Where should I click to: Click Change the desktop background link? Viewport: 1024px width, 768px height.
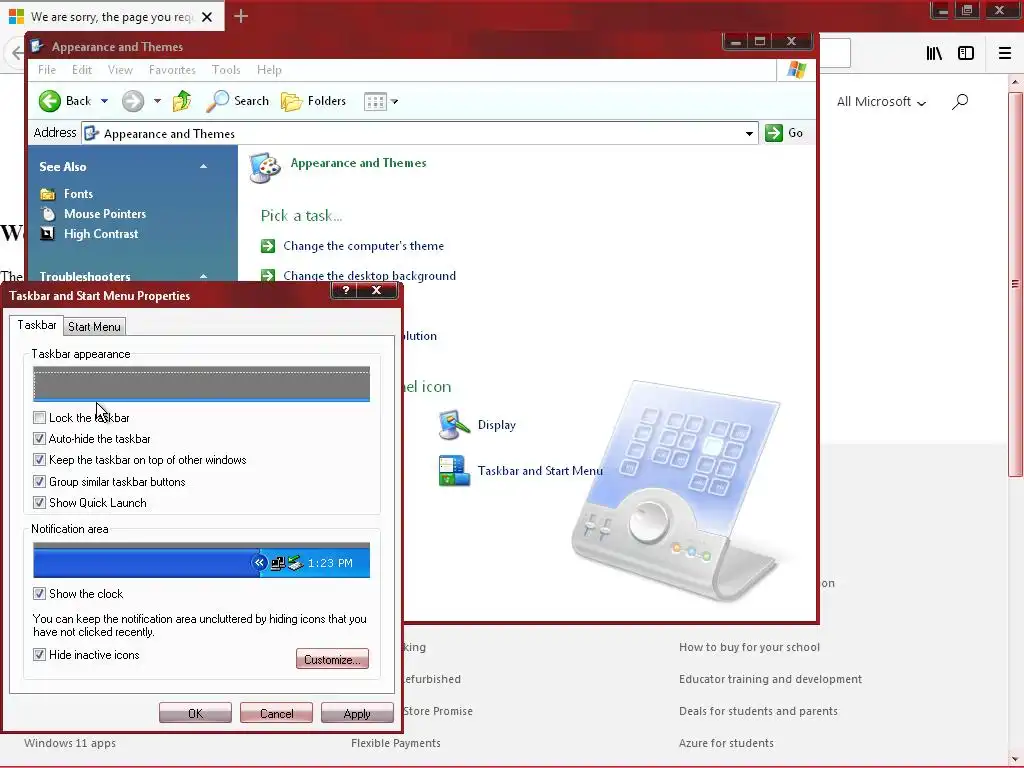370,276
